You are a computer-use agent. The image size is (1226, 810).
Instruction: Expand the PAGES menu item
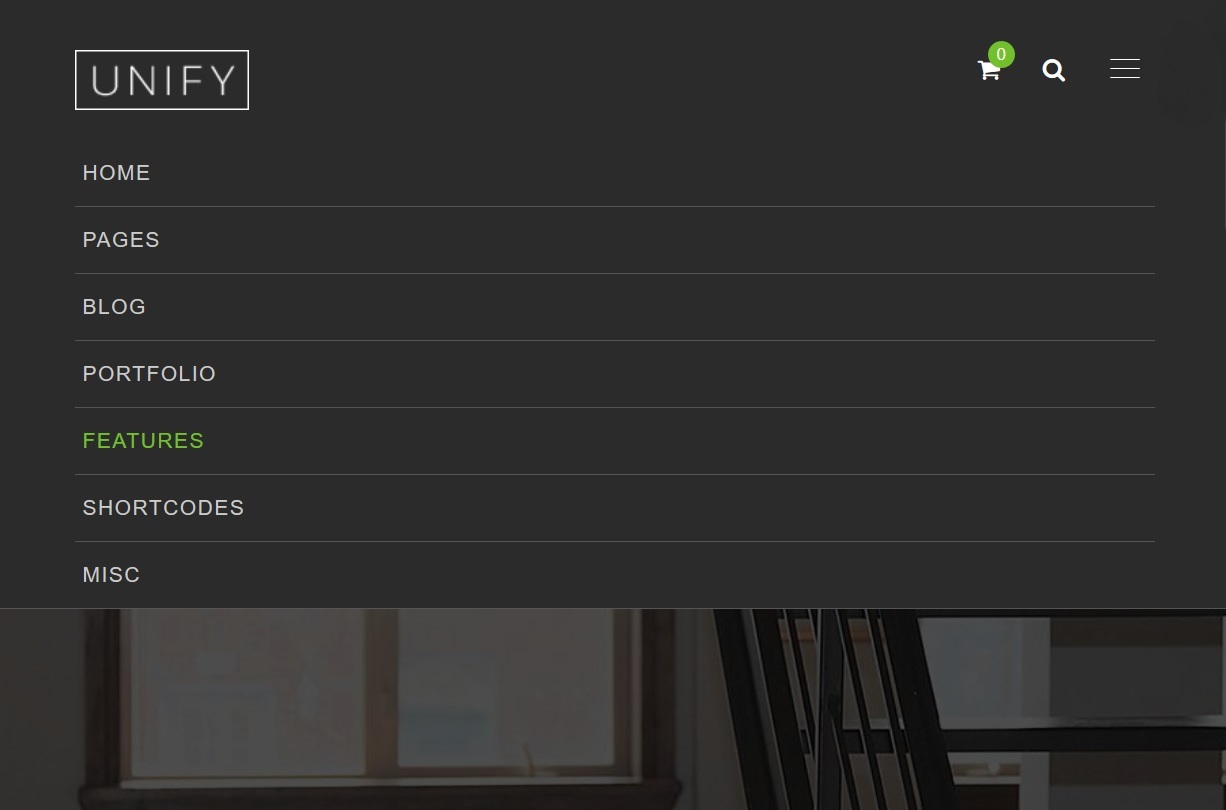[121, 240]
